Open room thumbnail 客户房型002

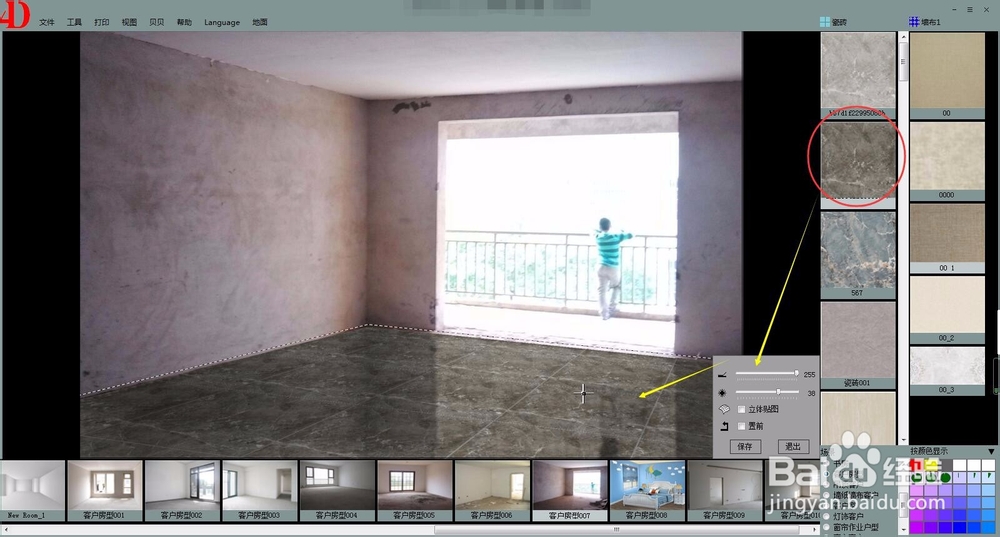pyautogui.click(x=182, y=490)
